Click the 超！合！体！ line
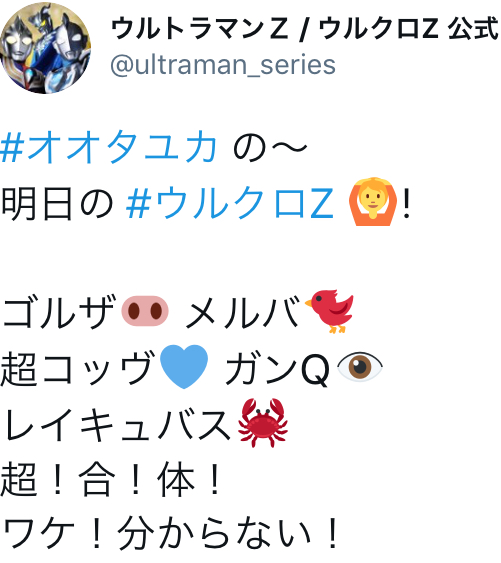501x563 pixels. point(111,479)
